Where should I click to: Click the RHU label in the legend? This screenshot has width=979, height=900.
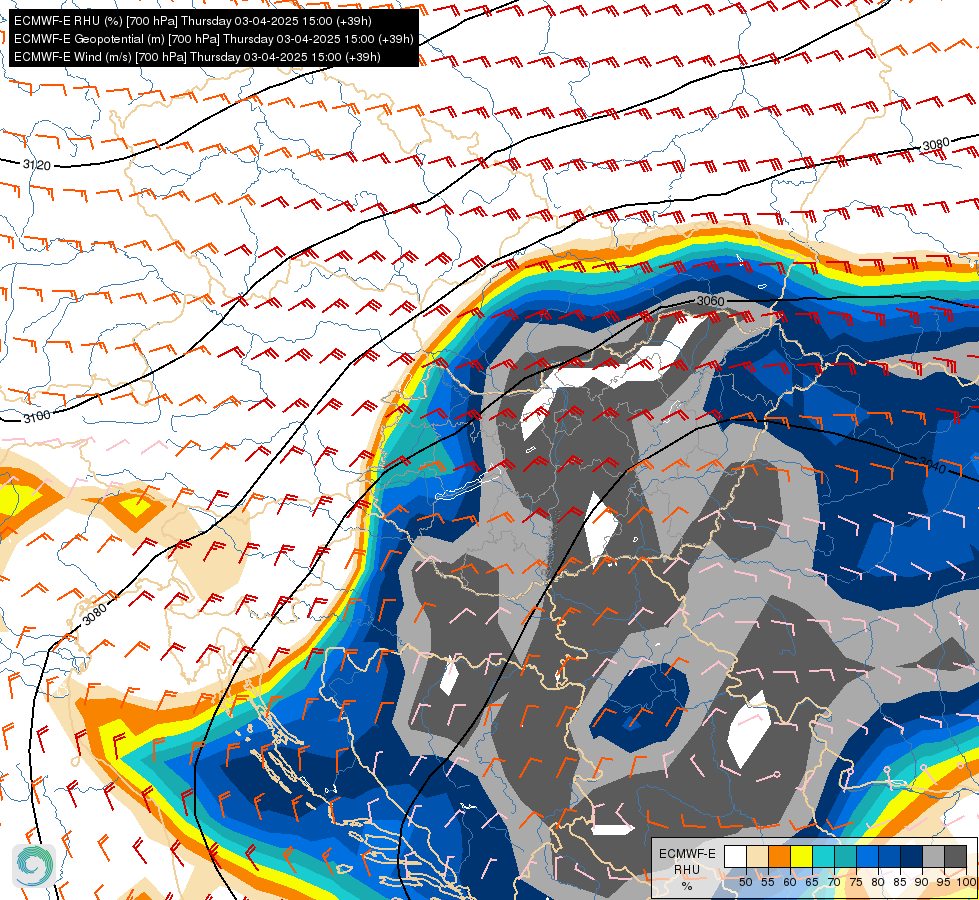point(687,869)
